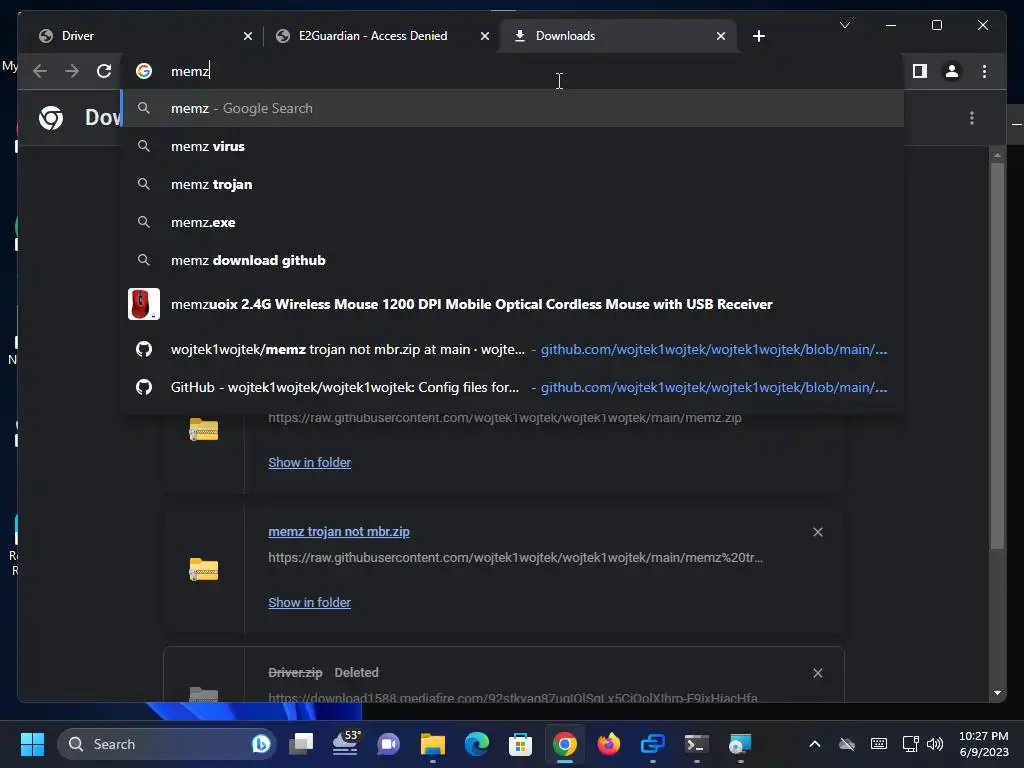Show memz.zip download in folder

(x=310, y=462)
